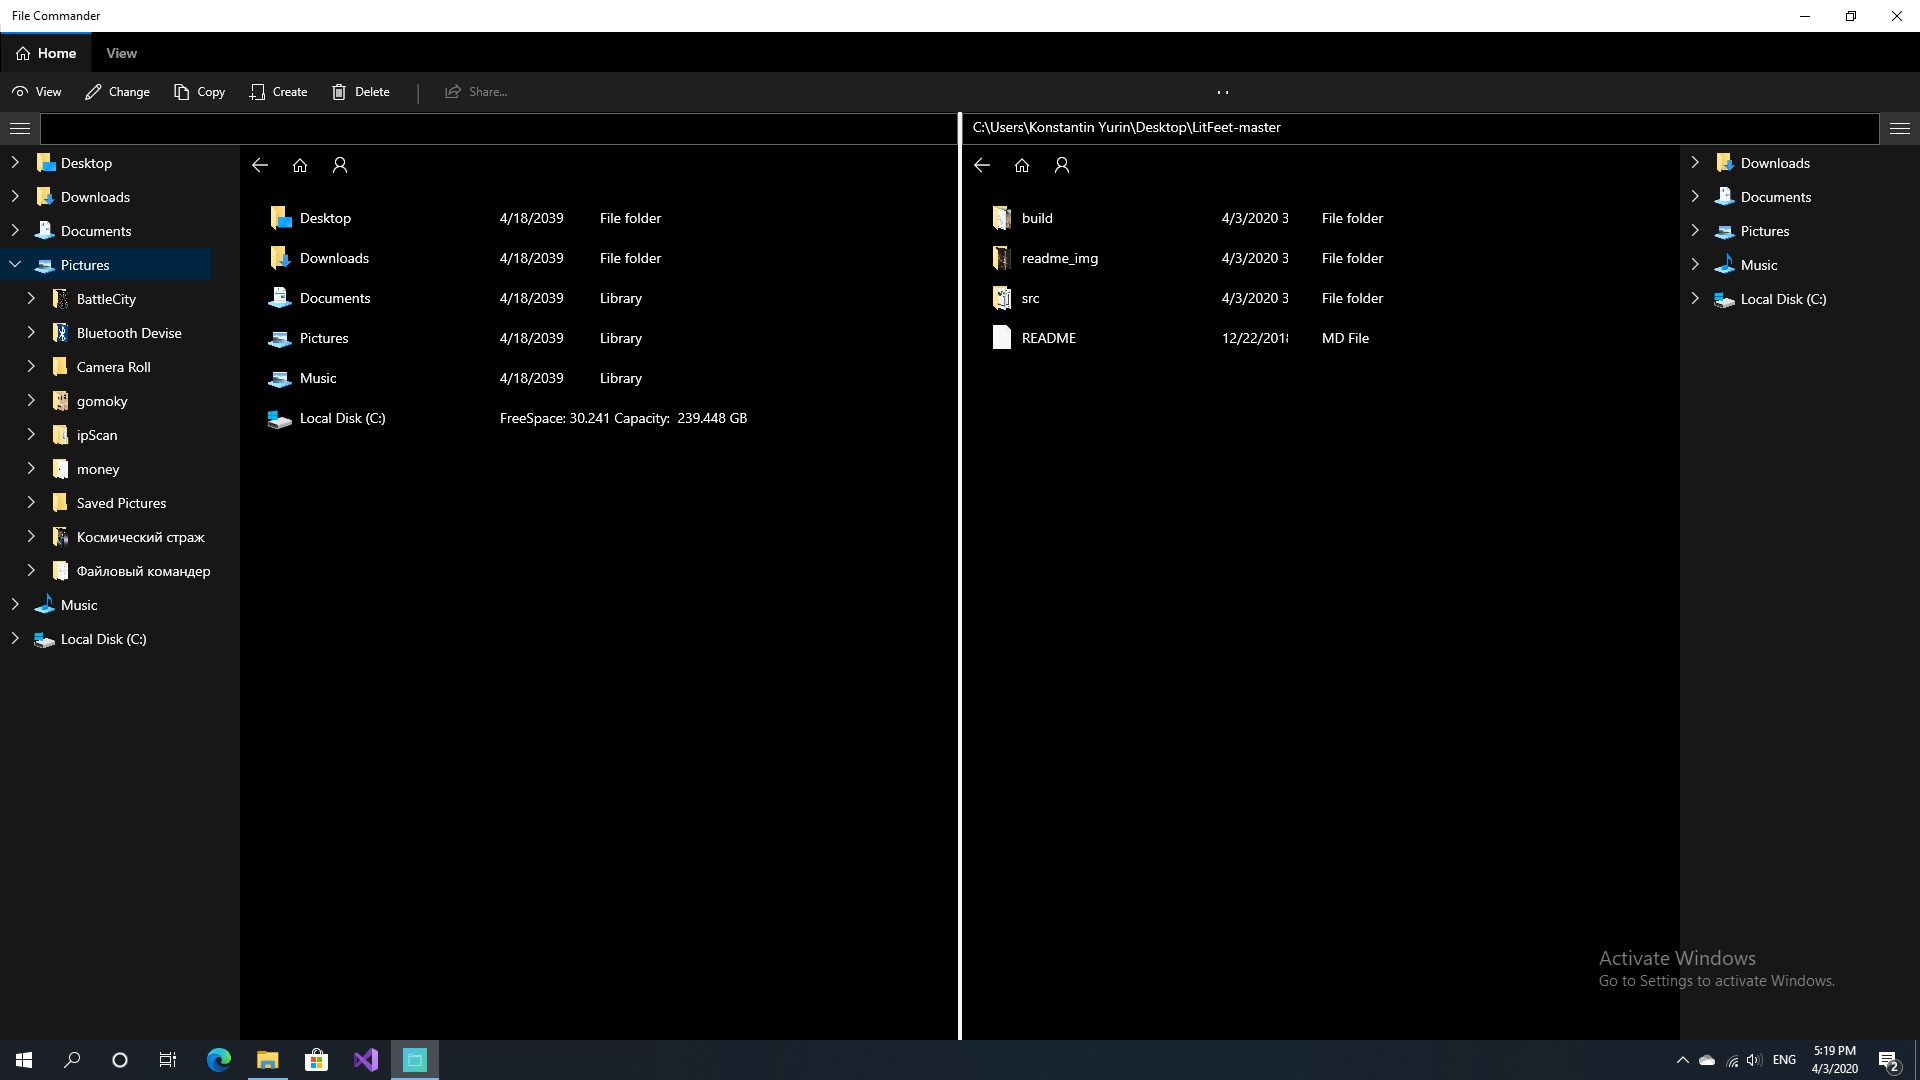Viewport: 1920px width, 1080px height.
Task: Click the right hamburger menu icon
Action: pyautogui.click(x=1900, y=128)
